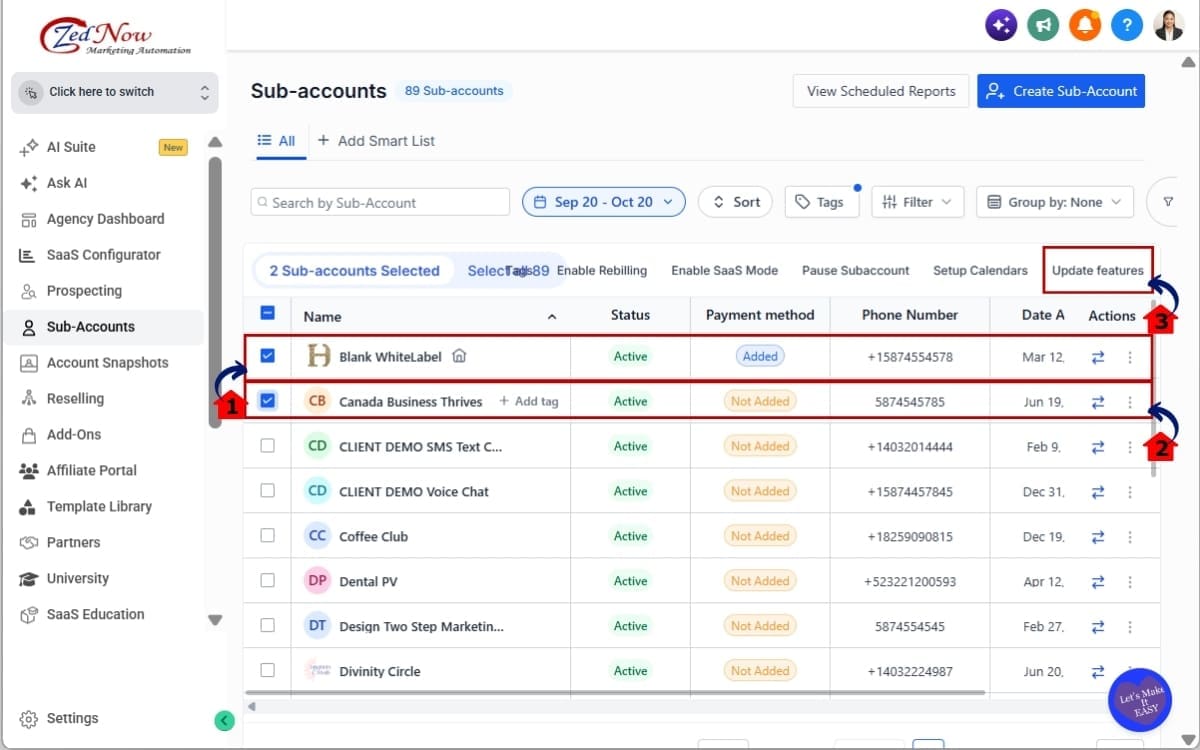The height and width of the screenshot is (750, 1200).
Task: Click the CC avatar for Coffee Club
Action: [x=317, y=536]
